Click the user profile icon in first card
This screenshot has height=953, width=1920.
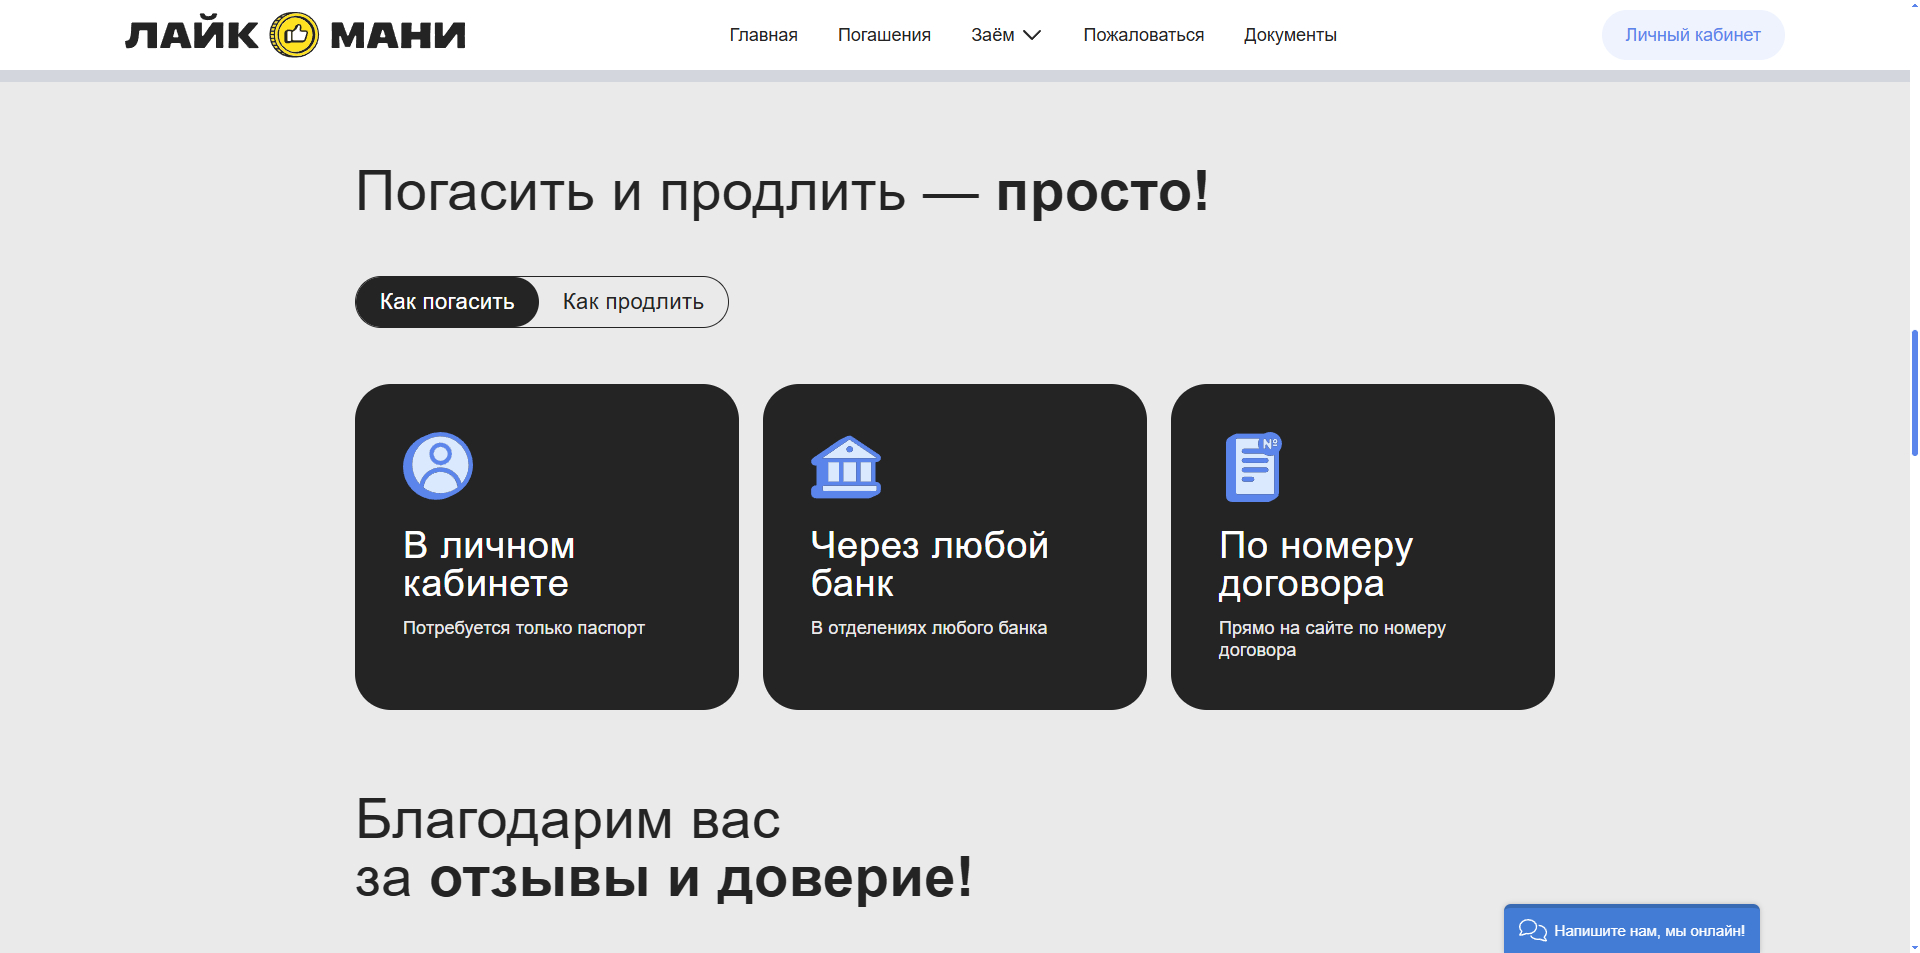coord(438,466)
